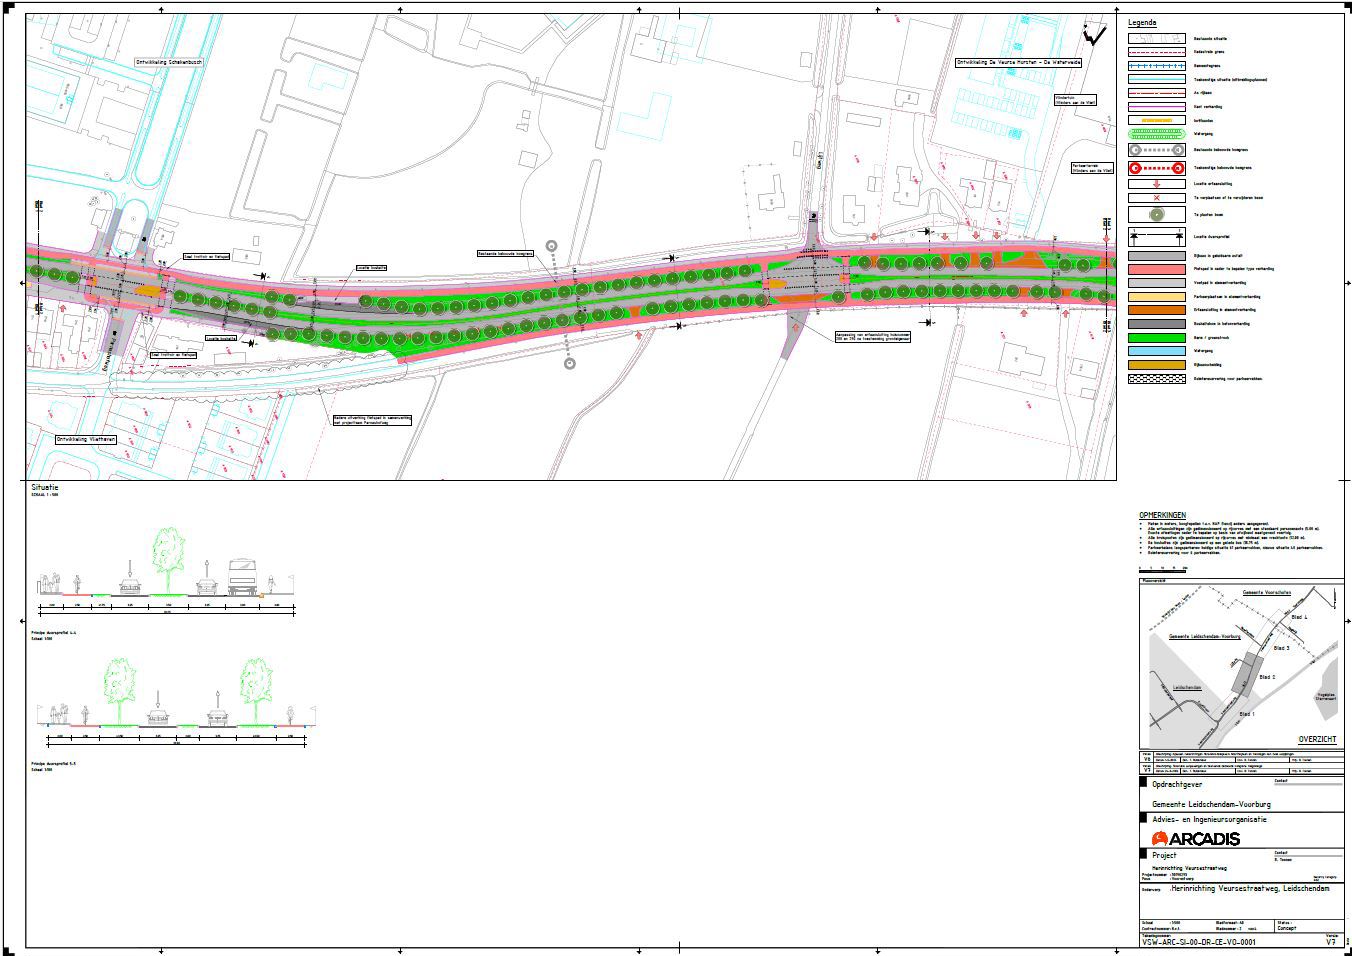
Task: Click the light blue watergang legend swatch
Action: point(1157,351)
